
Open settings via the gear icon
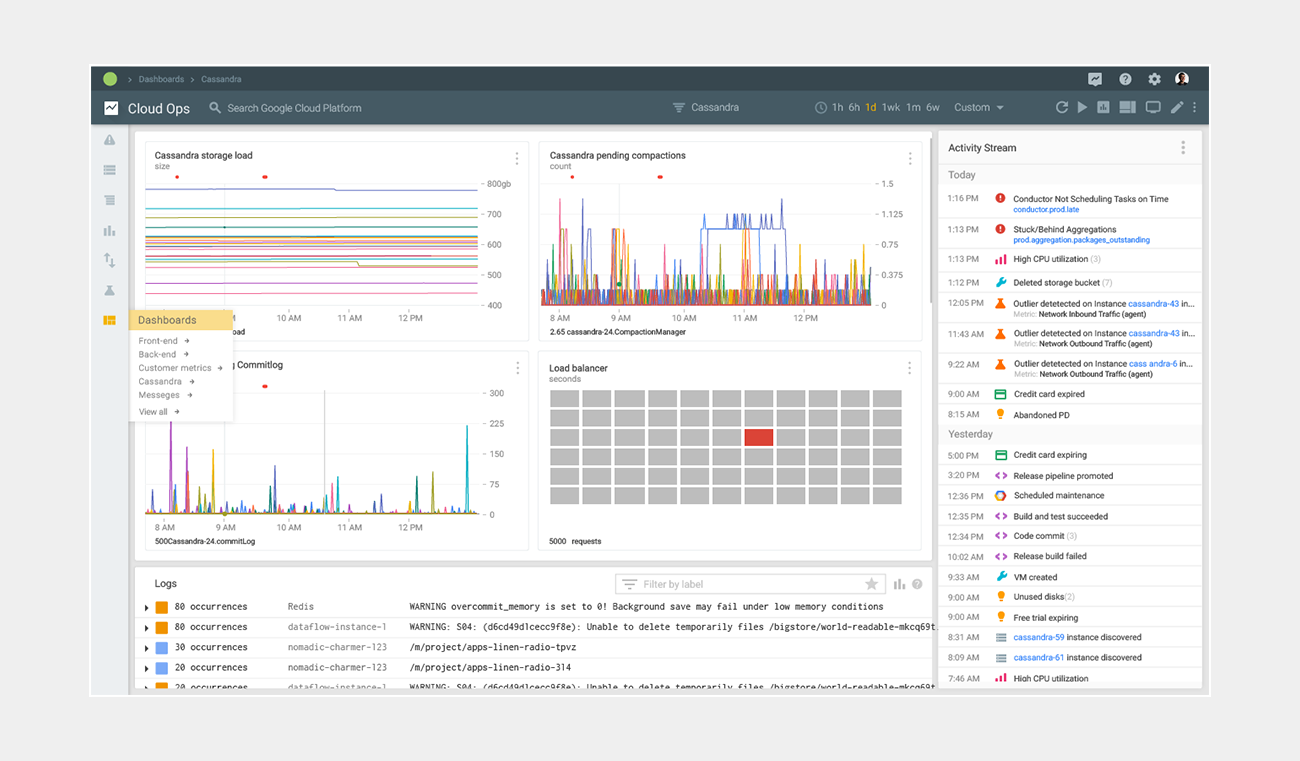[x=1154, y=79]
